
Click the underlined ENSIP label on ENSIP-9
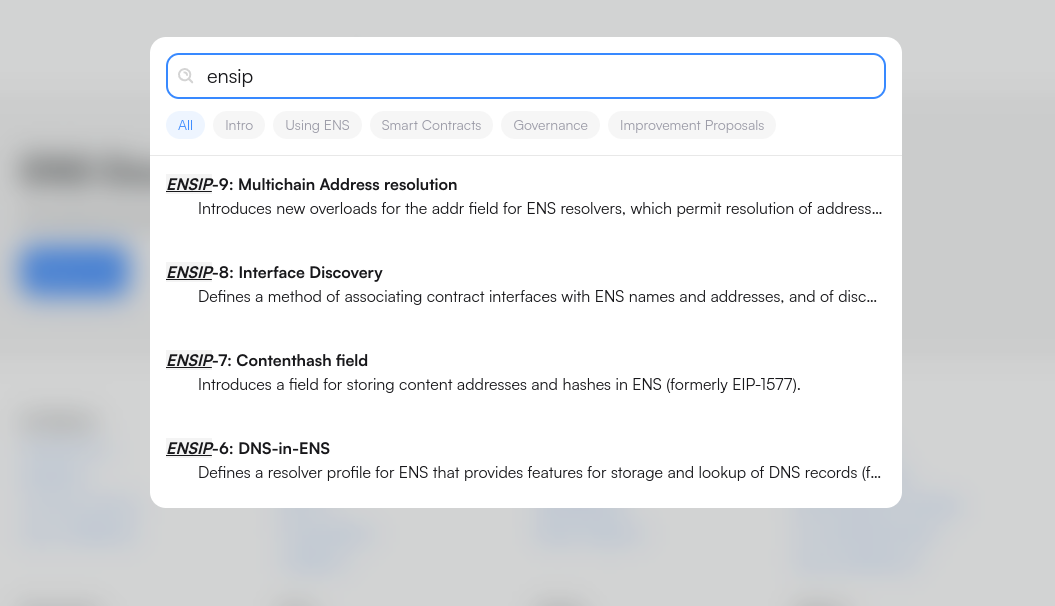point(189,184)
